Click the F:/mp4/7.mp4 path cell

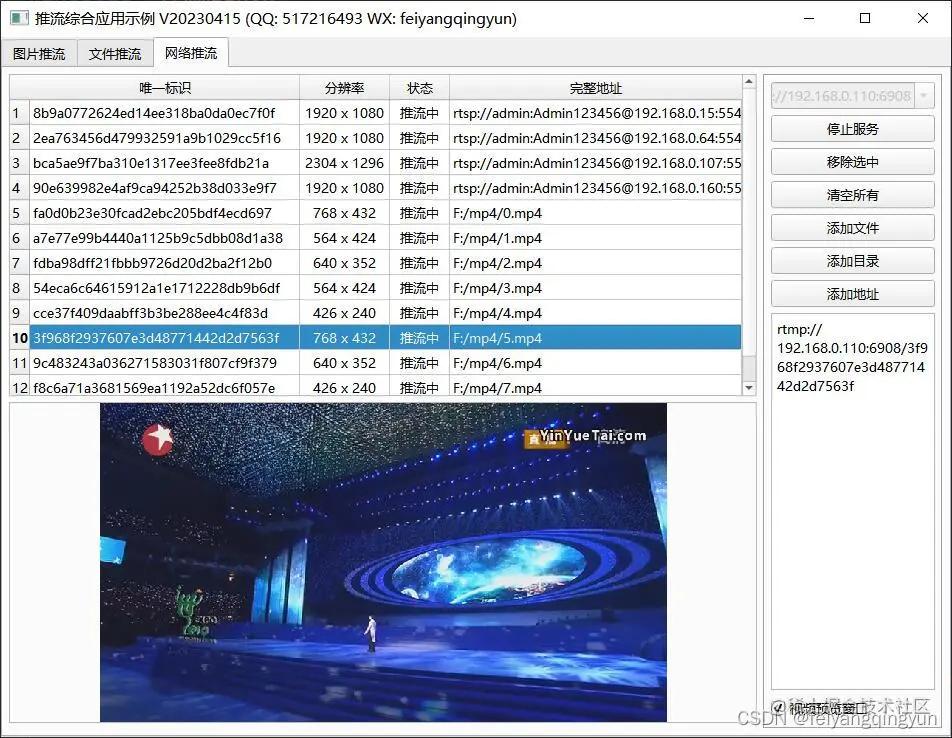[596, 388]
